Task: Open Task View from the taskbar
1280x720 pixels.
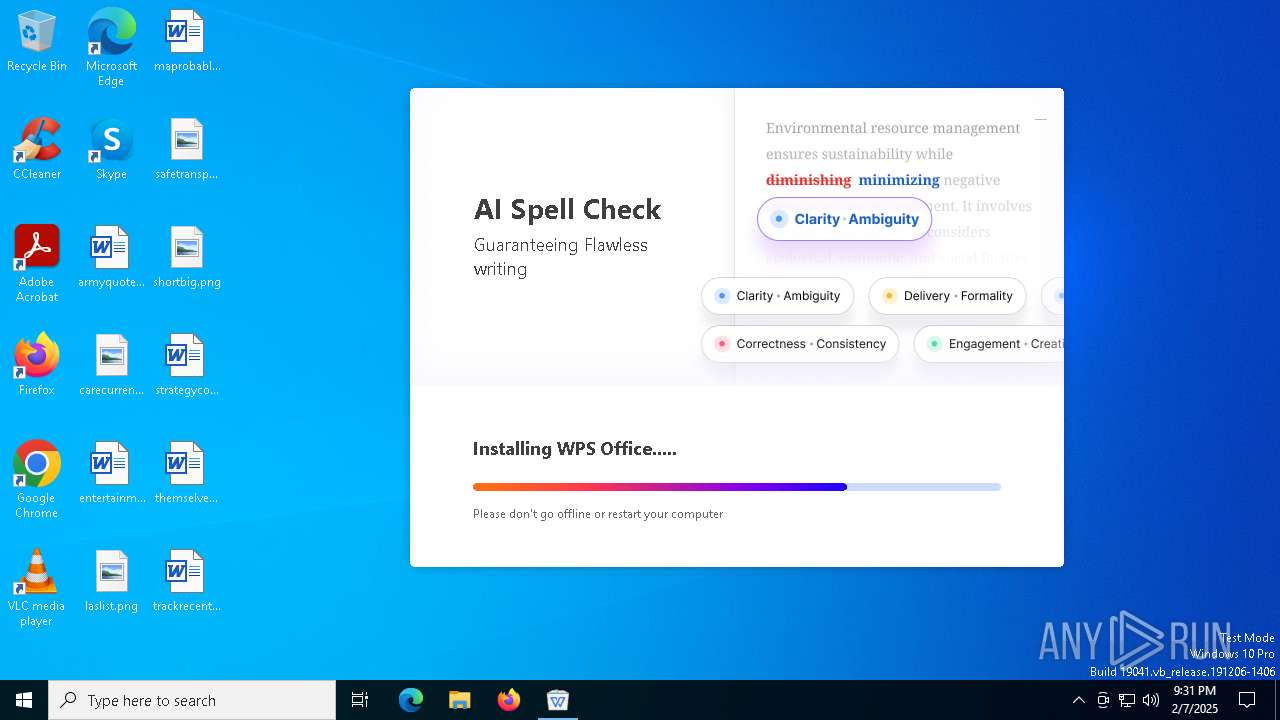Action: [360, 700]
